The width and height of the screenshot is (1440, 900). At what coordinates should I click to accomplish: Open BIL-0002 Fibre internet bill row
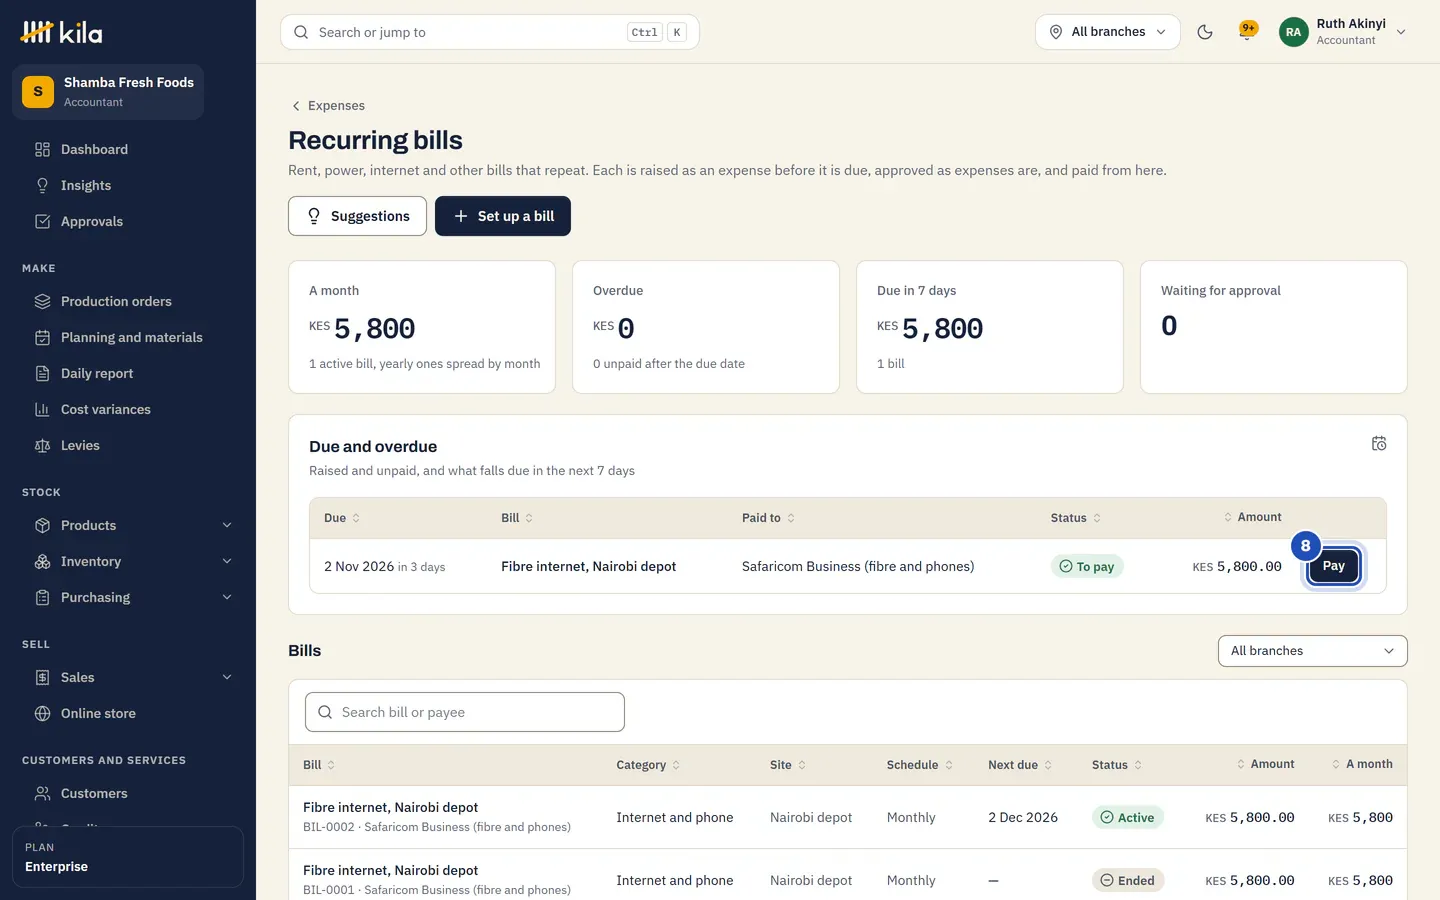click(848, 817)
